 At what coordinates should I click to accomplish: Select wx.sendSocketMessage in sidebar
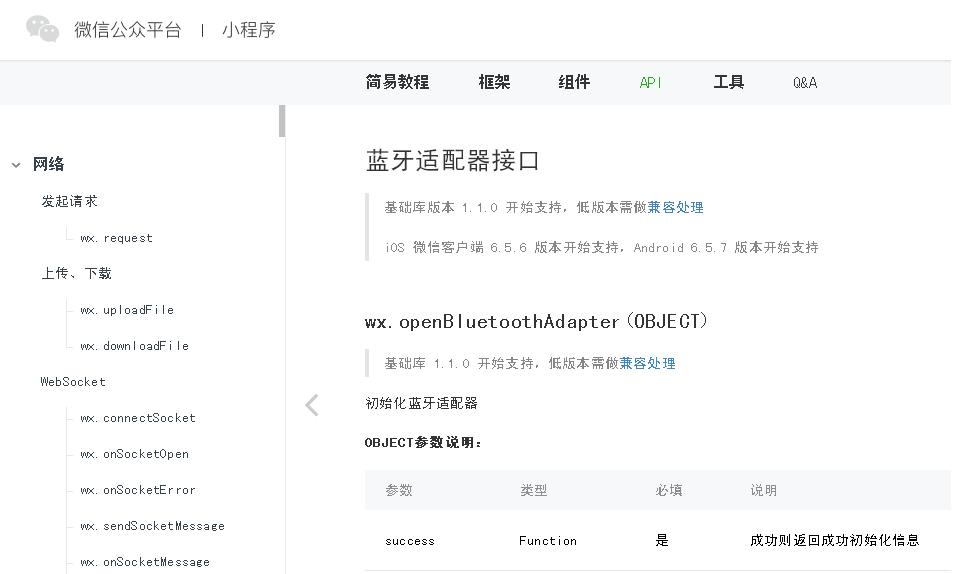tap(152, 526)
